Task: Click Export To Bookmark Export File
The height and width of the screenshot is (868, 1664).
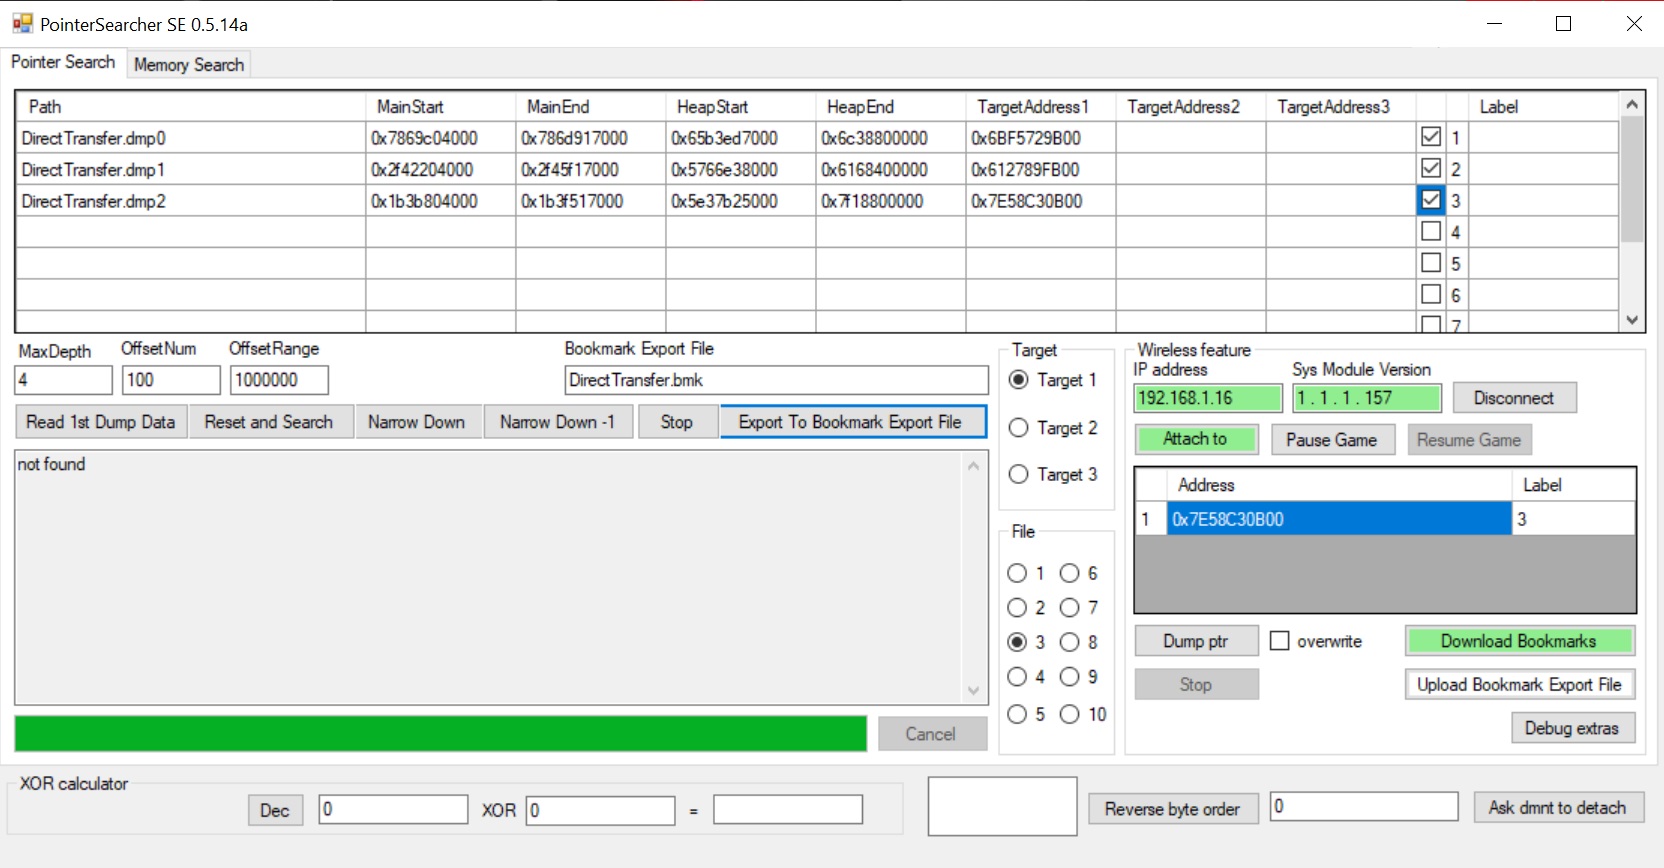Action: pyautogui.click(x=852, y=422)
